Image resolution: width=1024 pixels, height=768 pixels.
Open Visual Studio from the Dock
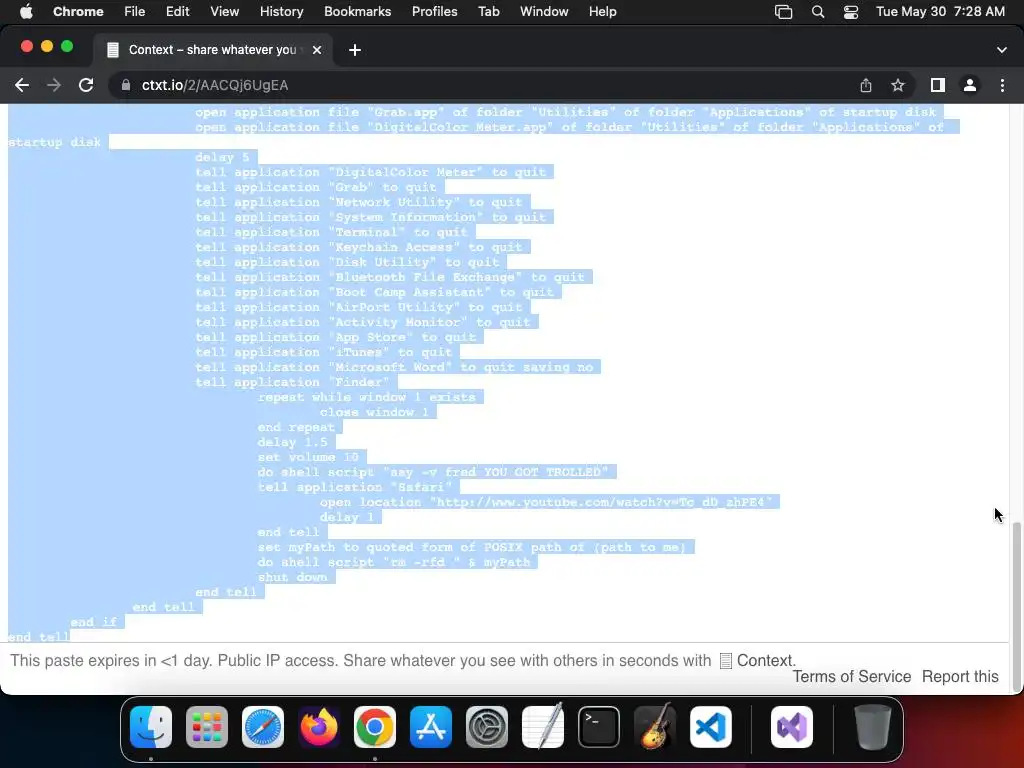click(x=792, y=727)
